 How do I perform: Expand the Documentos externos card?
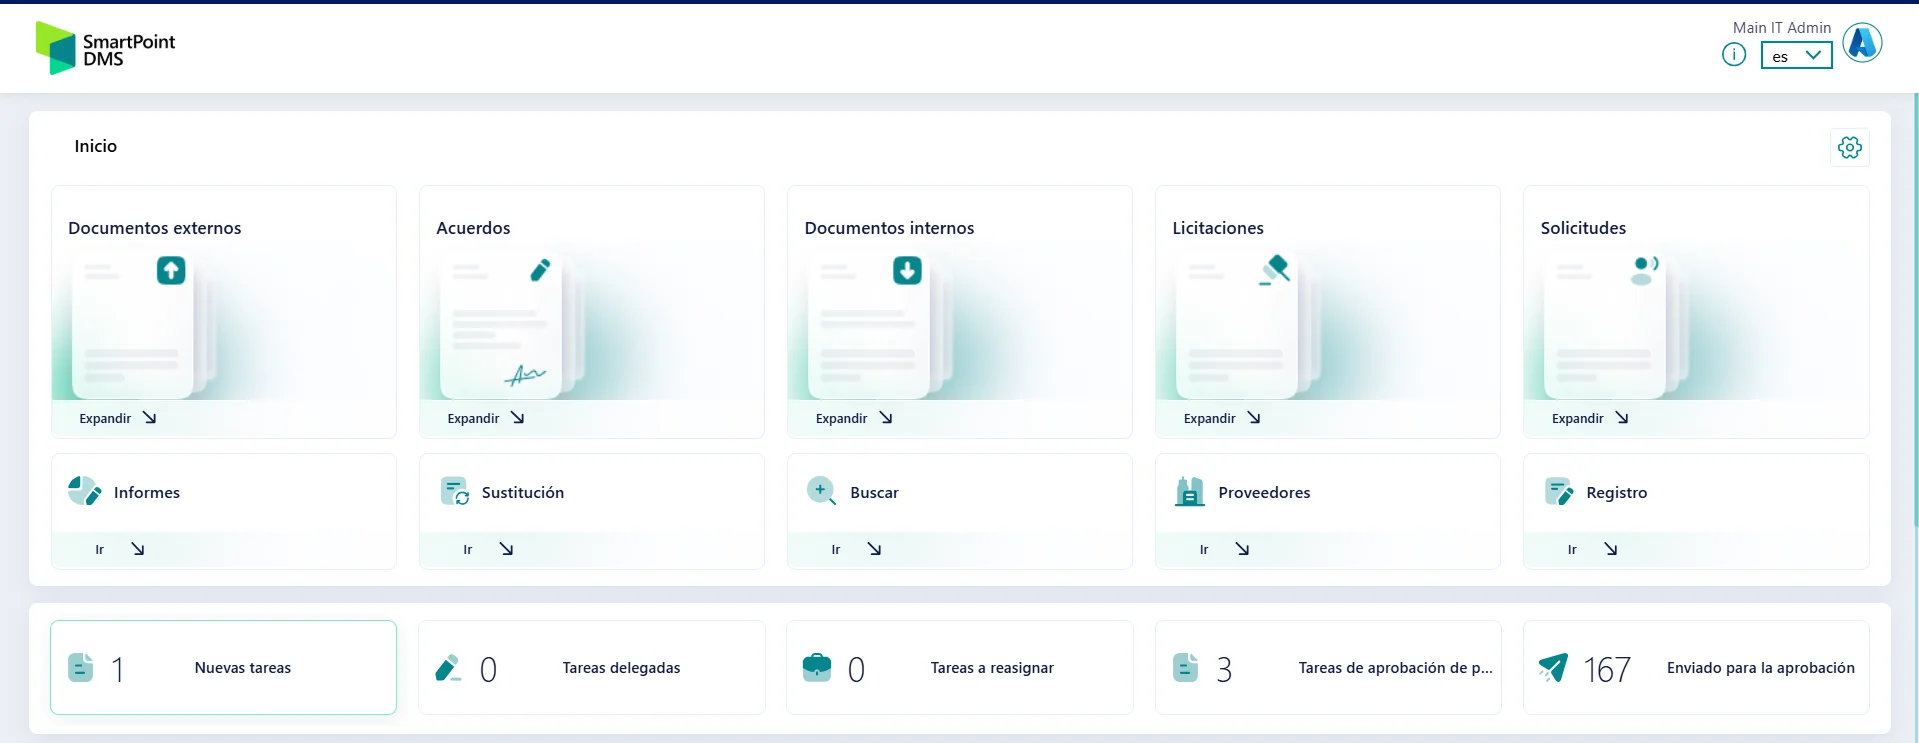point(117,418)
